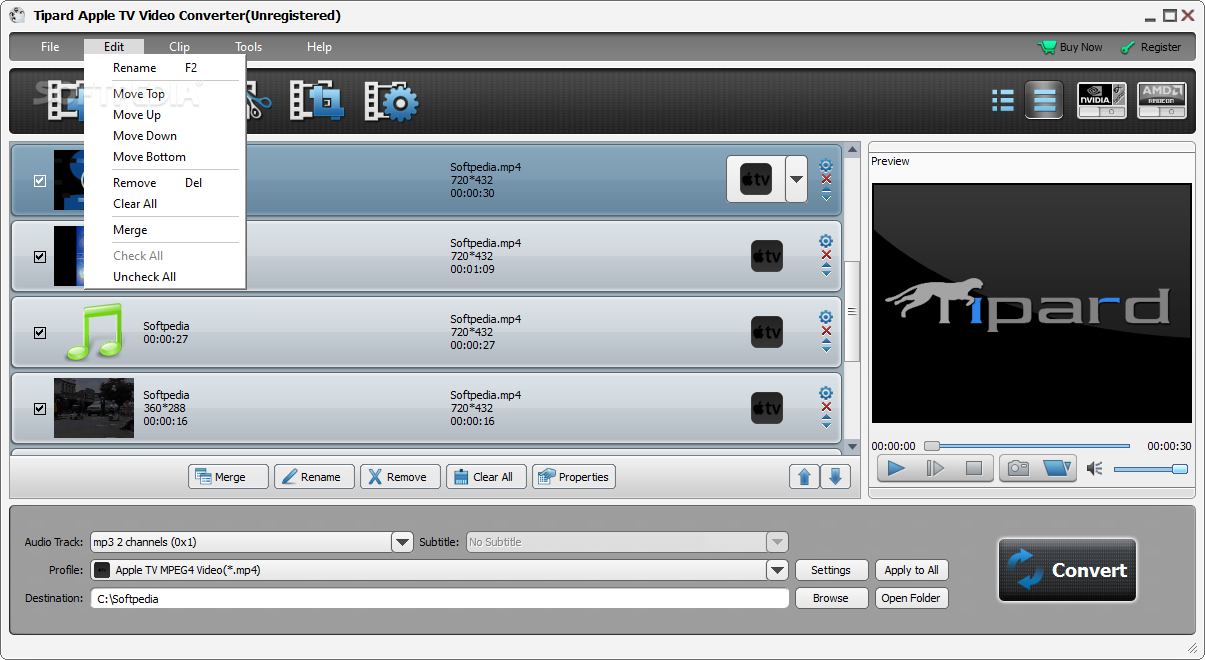Uncheck the music file's checkbox (00:00:27)
This screenshot has height=660, width=1205.
40,333
